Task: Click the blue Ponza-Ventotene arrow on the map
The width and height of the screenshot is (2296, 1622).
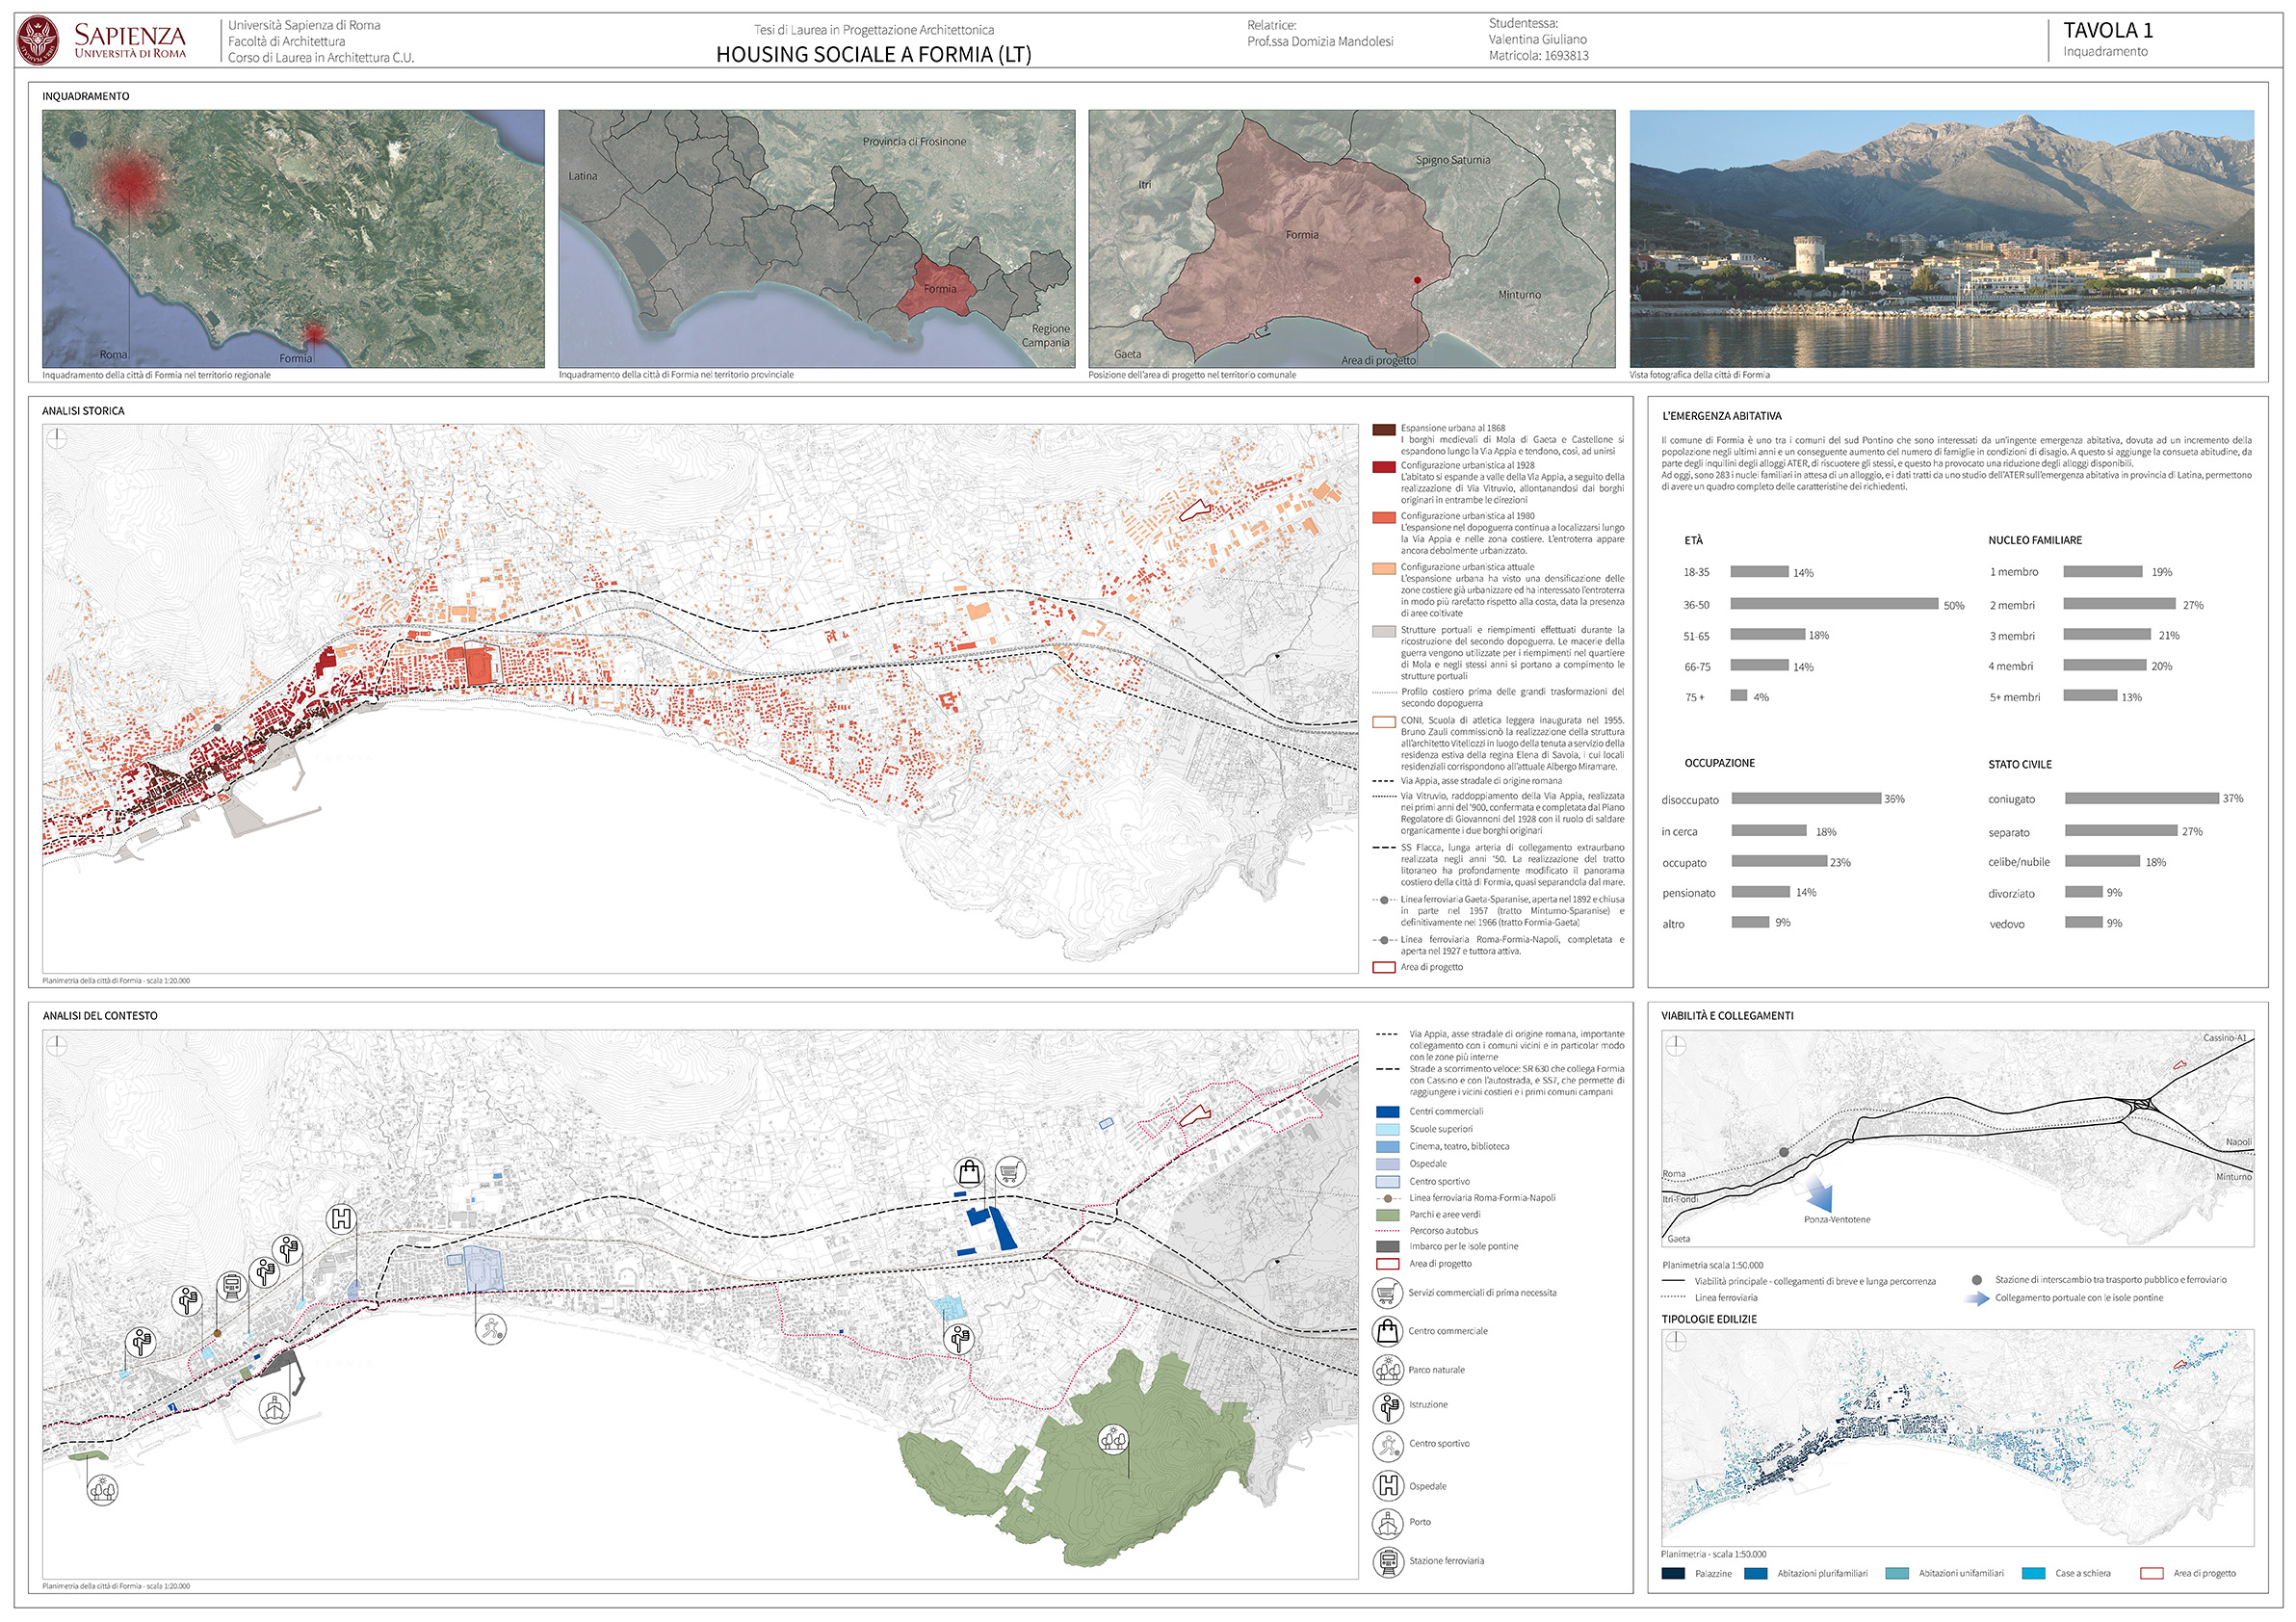Action: tap(1820, 1195)
